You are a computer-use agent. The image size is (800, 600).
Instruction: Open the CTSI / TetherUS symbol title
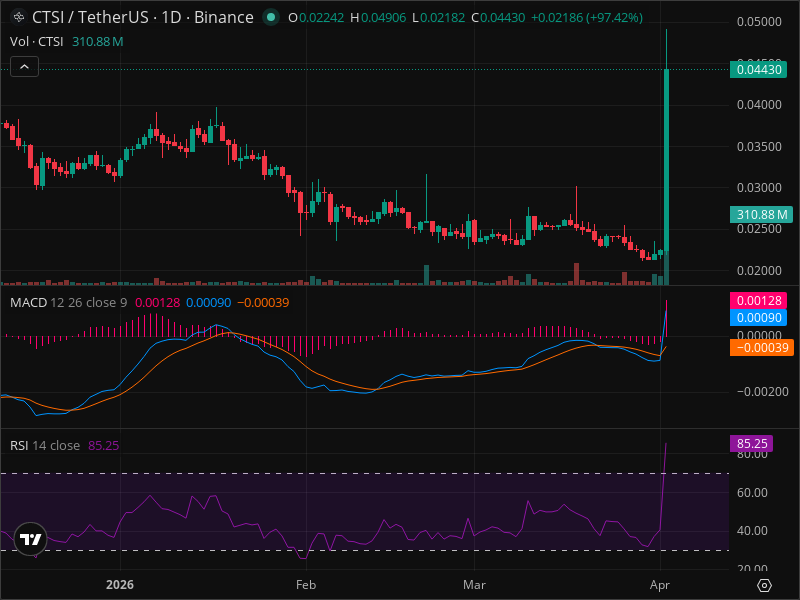coord(142,17)
